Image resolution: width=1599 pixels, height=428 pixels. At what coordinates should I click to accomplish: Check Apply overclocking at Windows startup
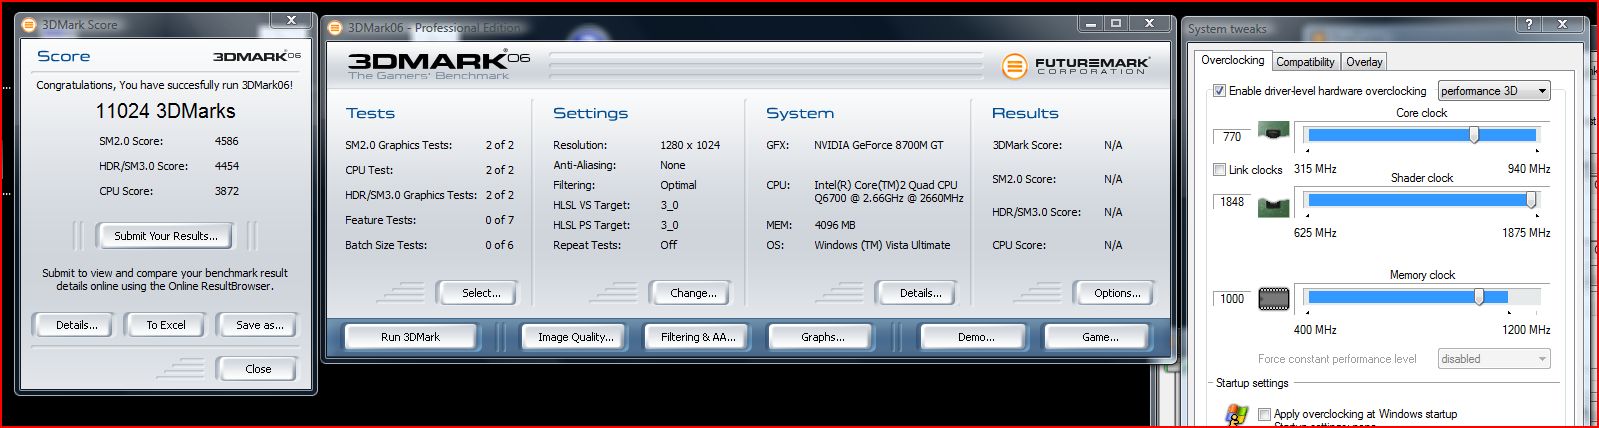coord(1265,414)
